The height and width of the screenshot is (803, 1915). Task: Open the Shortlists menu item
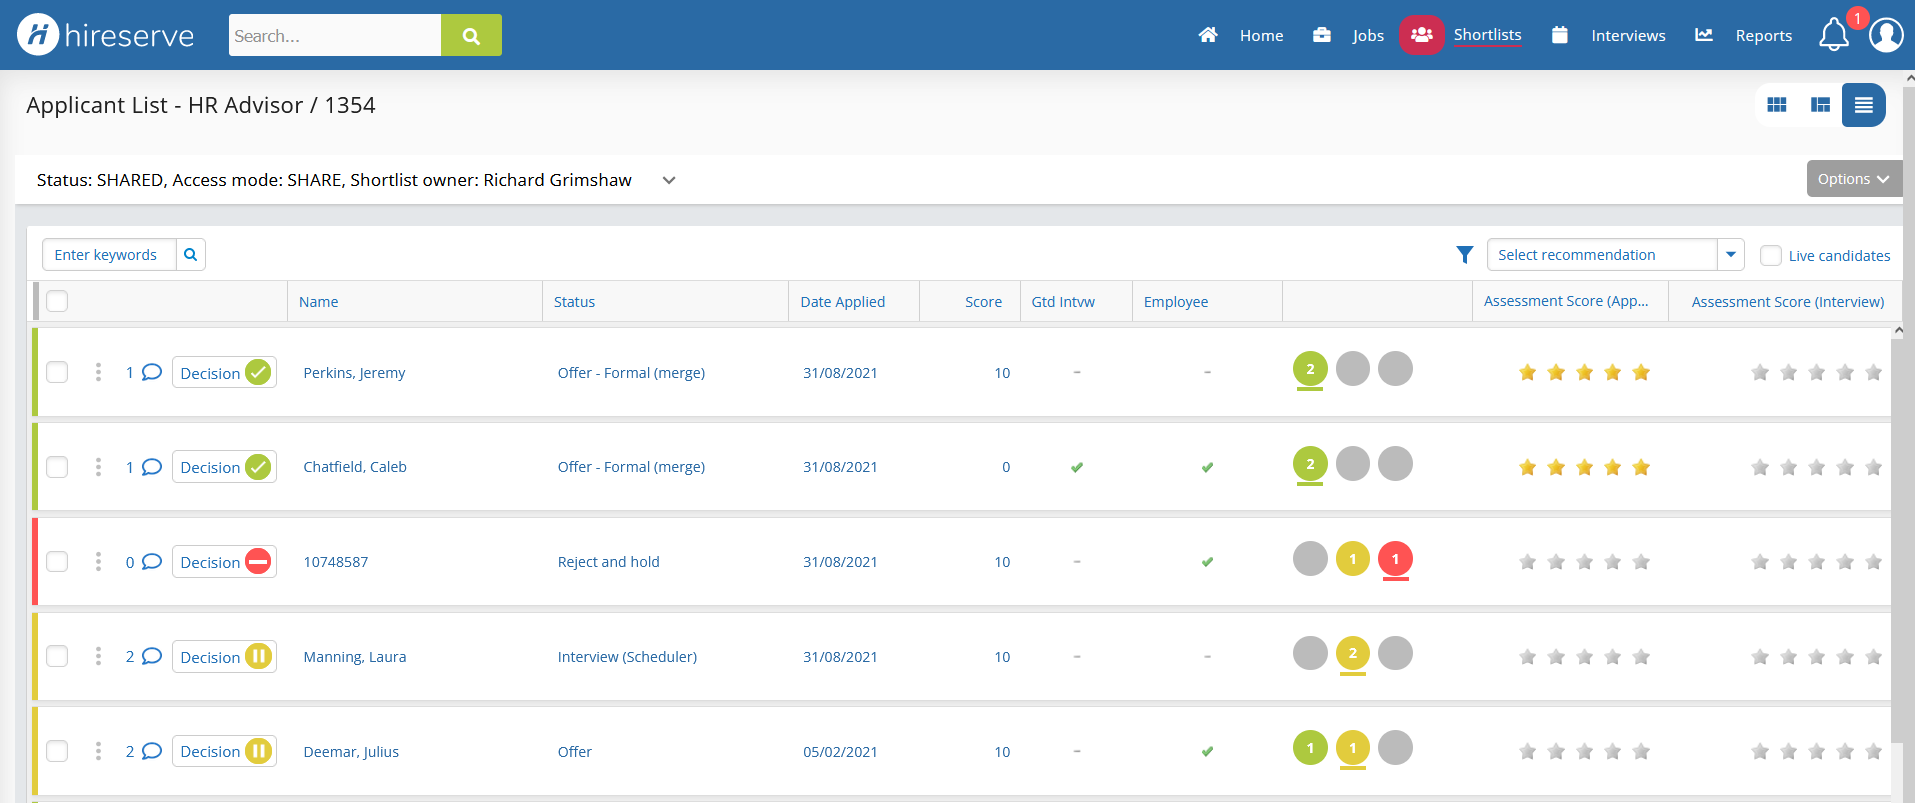point(1487,35)
